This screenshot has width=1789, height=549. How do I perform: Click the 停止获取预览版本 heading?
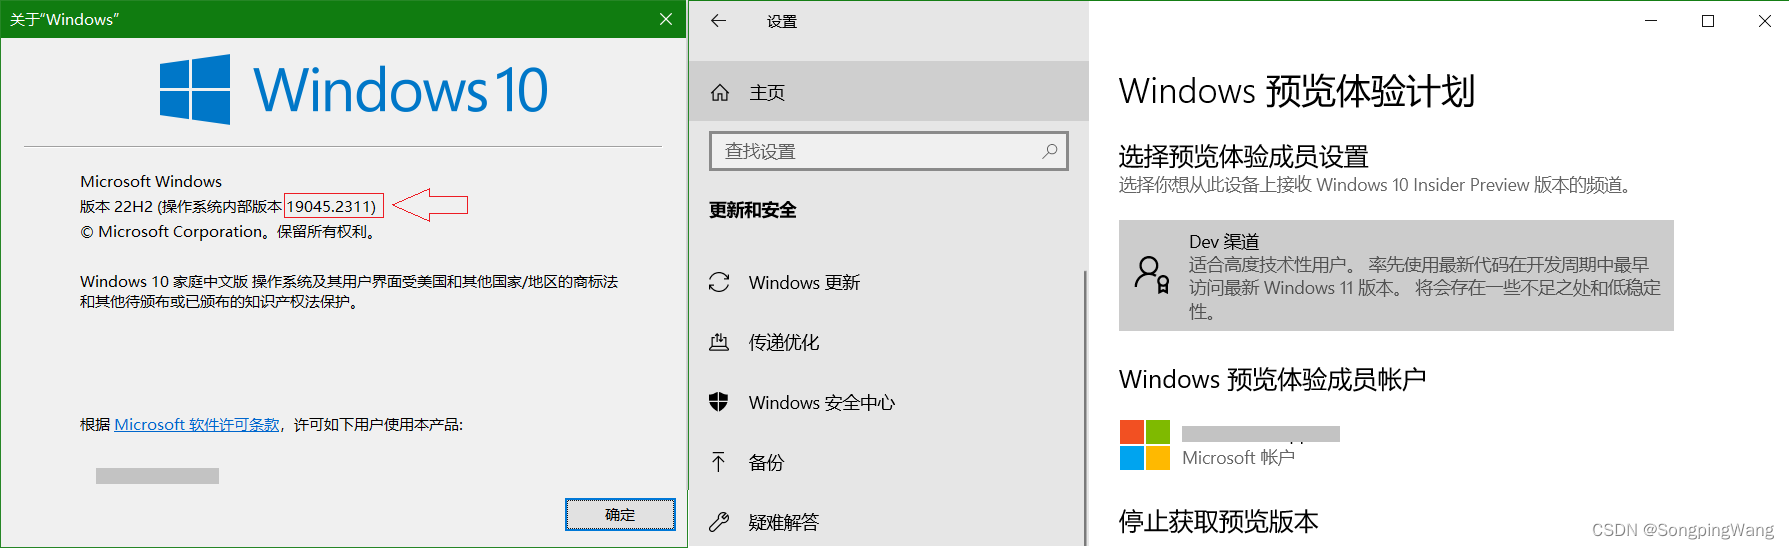click(x=1218, y=521)
